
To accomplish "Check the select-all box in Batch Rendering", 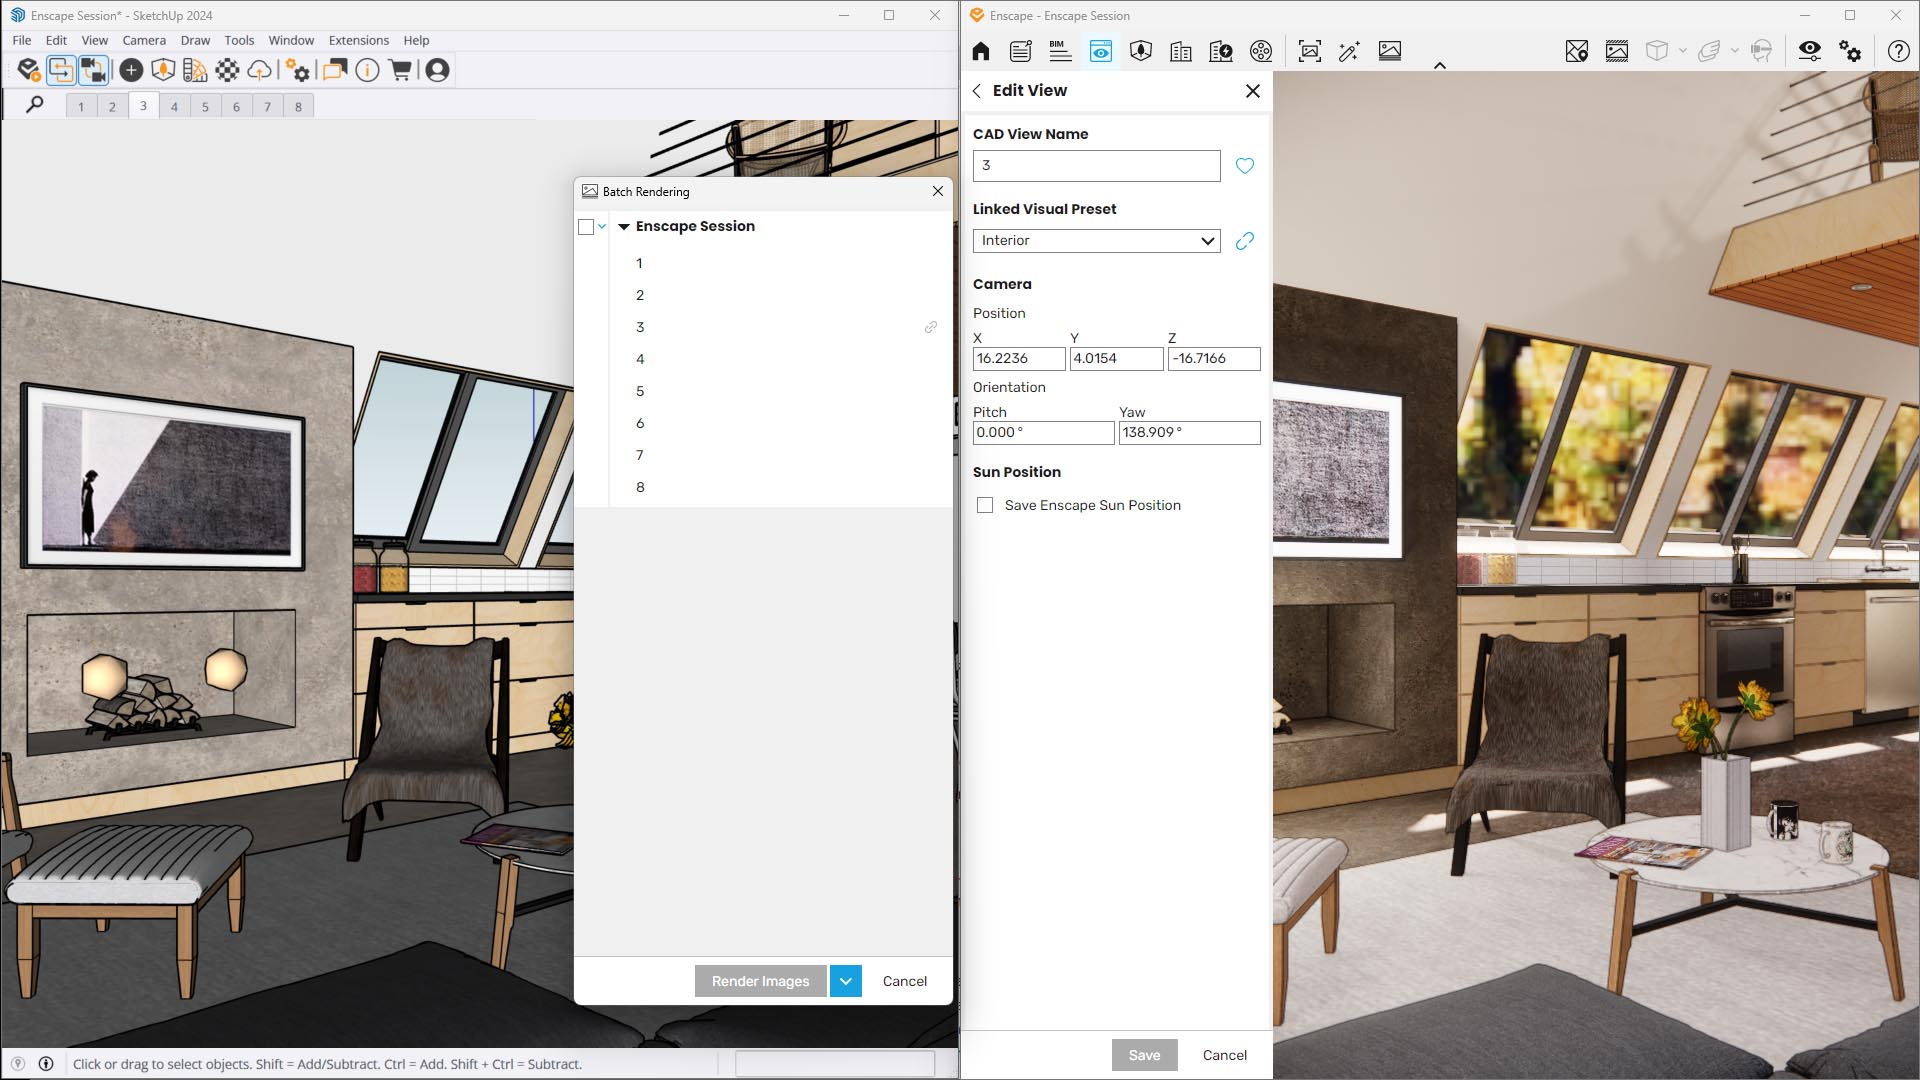I will 587,227.
